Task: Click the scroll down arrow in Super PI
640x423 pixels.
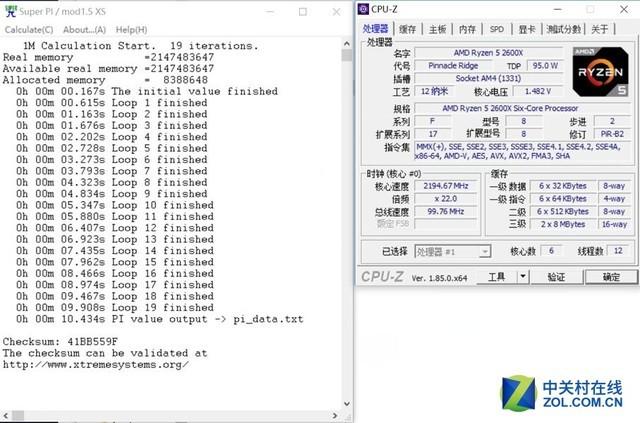Action: pyautogui.click(x=347, y=403)
